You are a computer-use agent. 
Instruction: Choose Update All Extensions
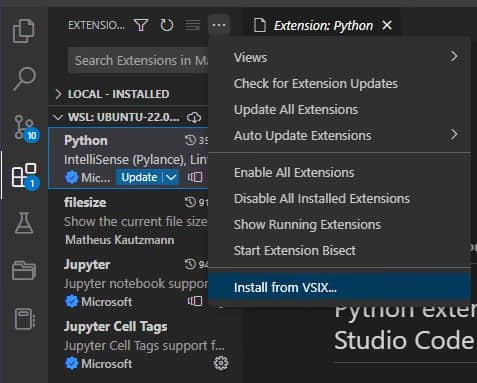339,110
